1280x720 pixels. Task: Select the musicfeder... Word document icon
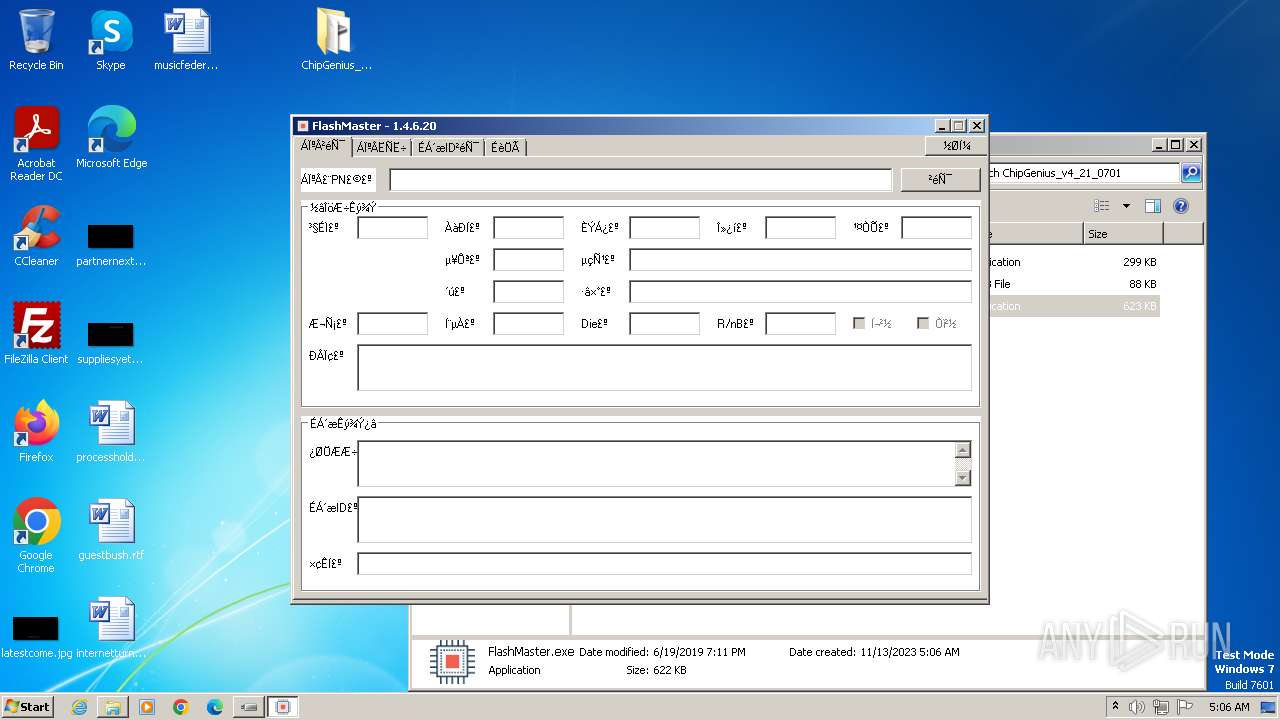(x=186, y=40)
